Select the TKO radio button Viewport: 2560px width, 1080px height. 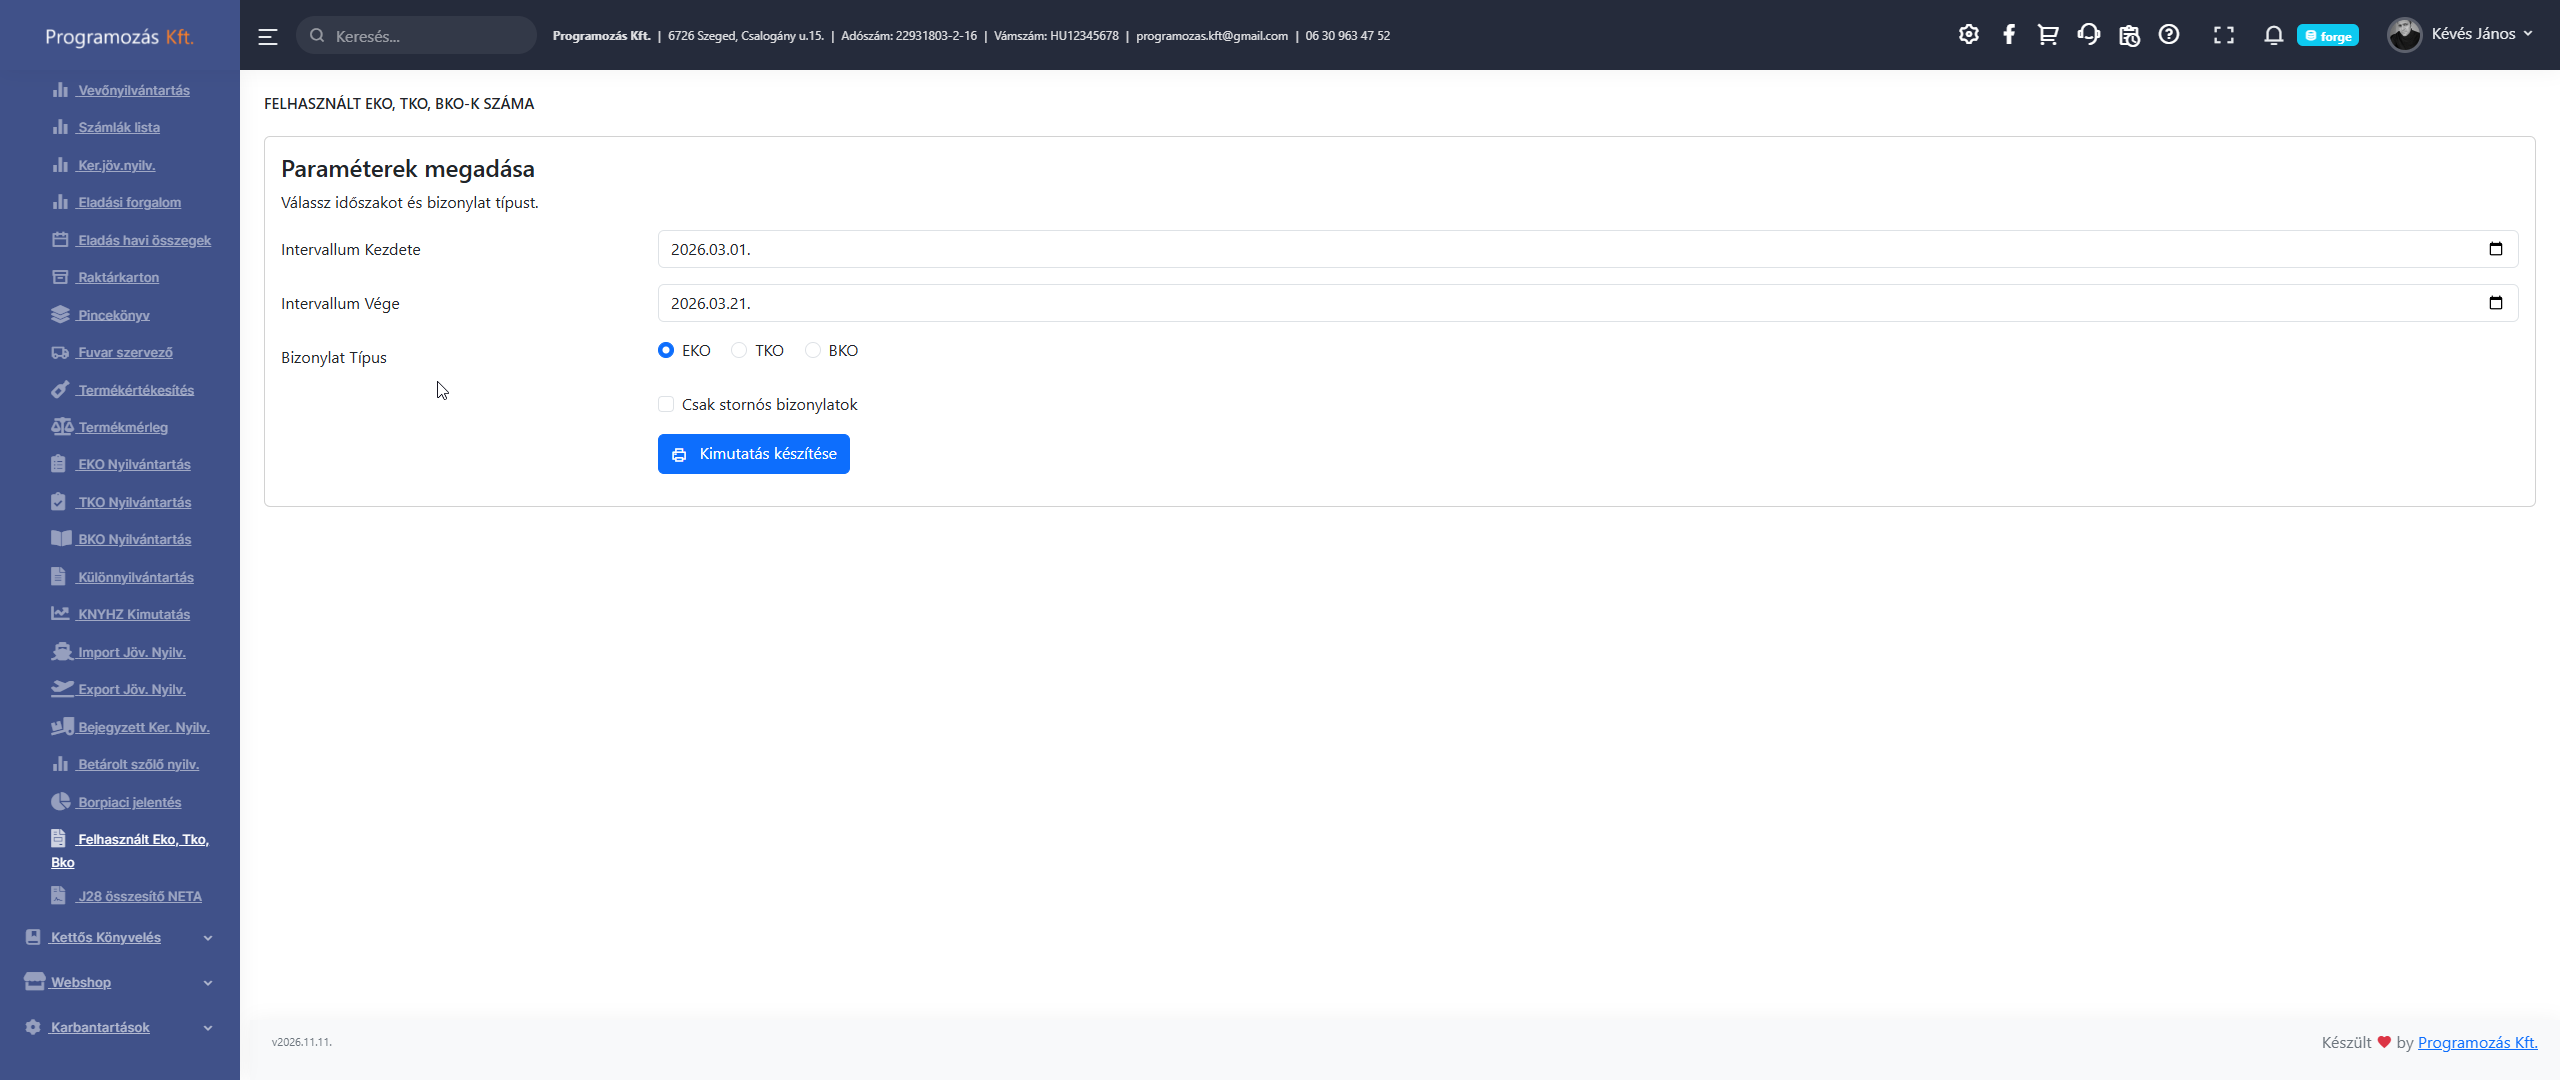click(739, 350)
